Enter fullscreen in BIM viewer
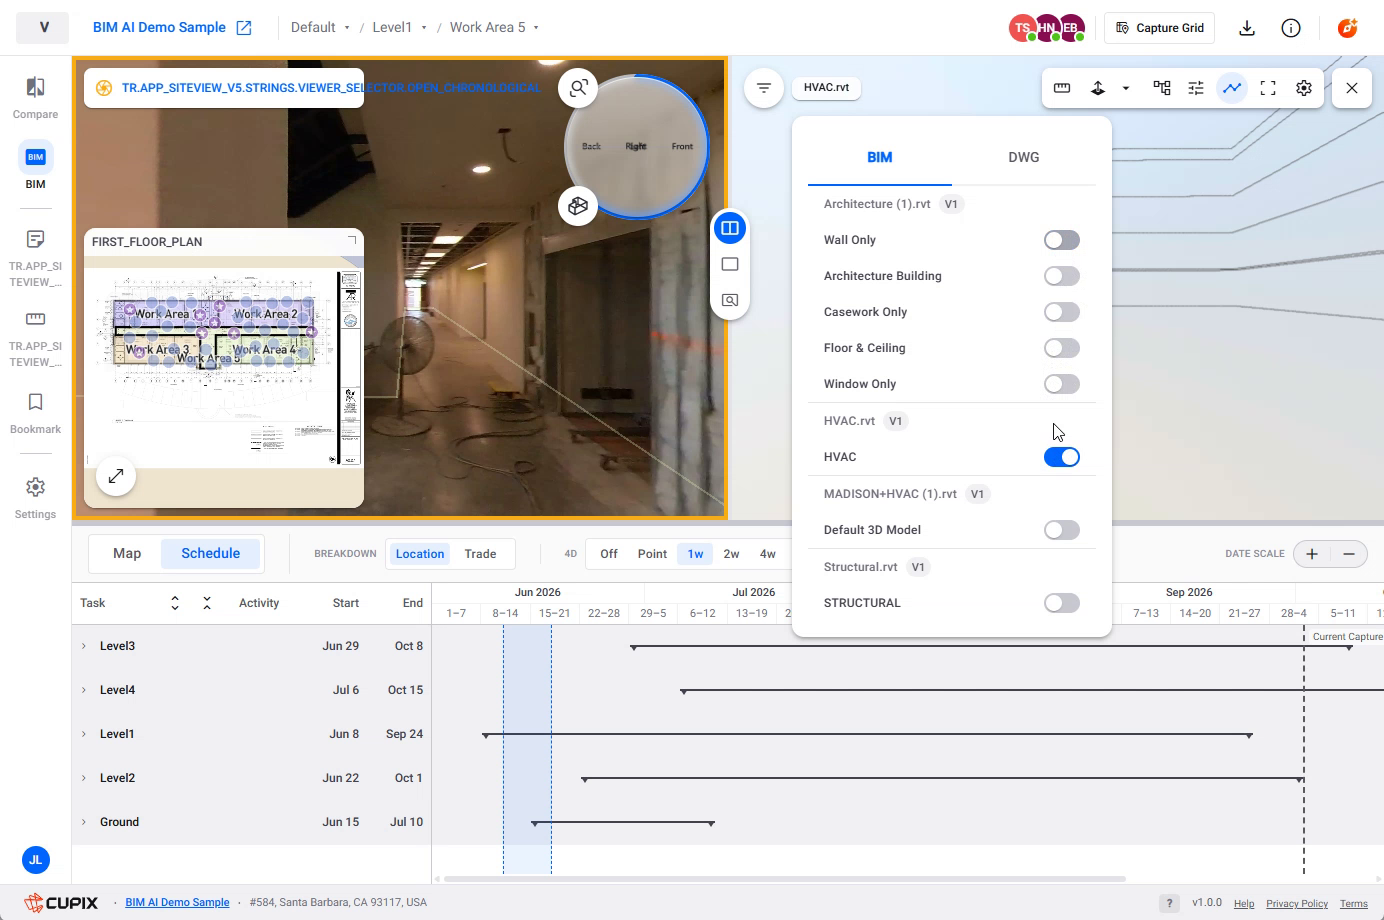 point(1268,88)
